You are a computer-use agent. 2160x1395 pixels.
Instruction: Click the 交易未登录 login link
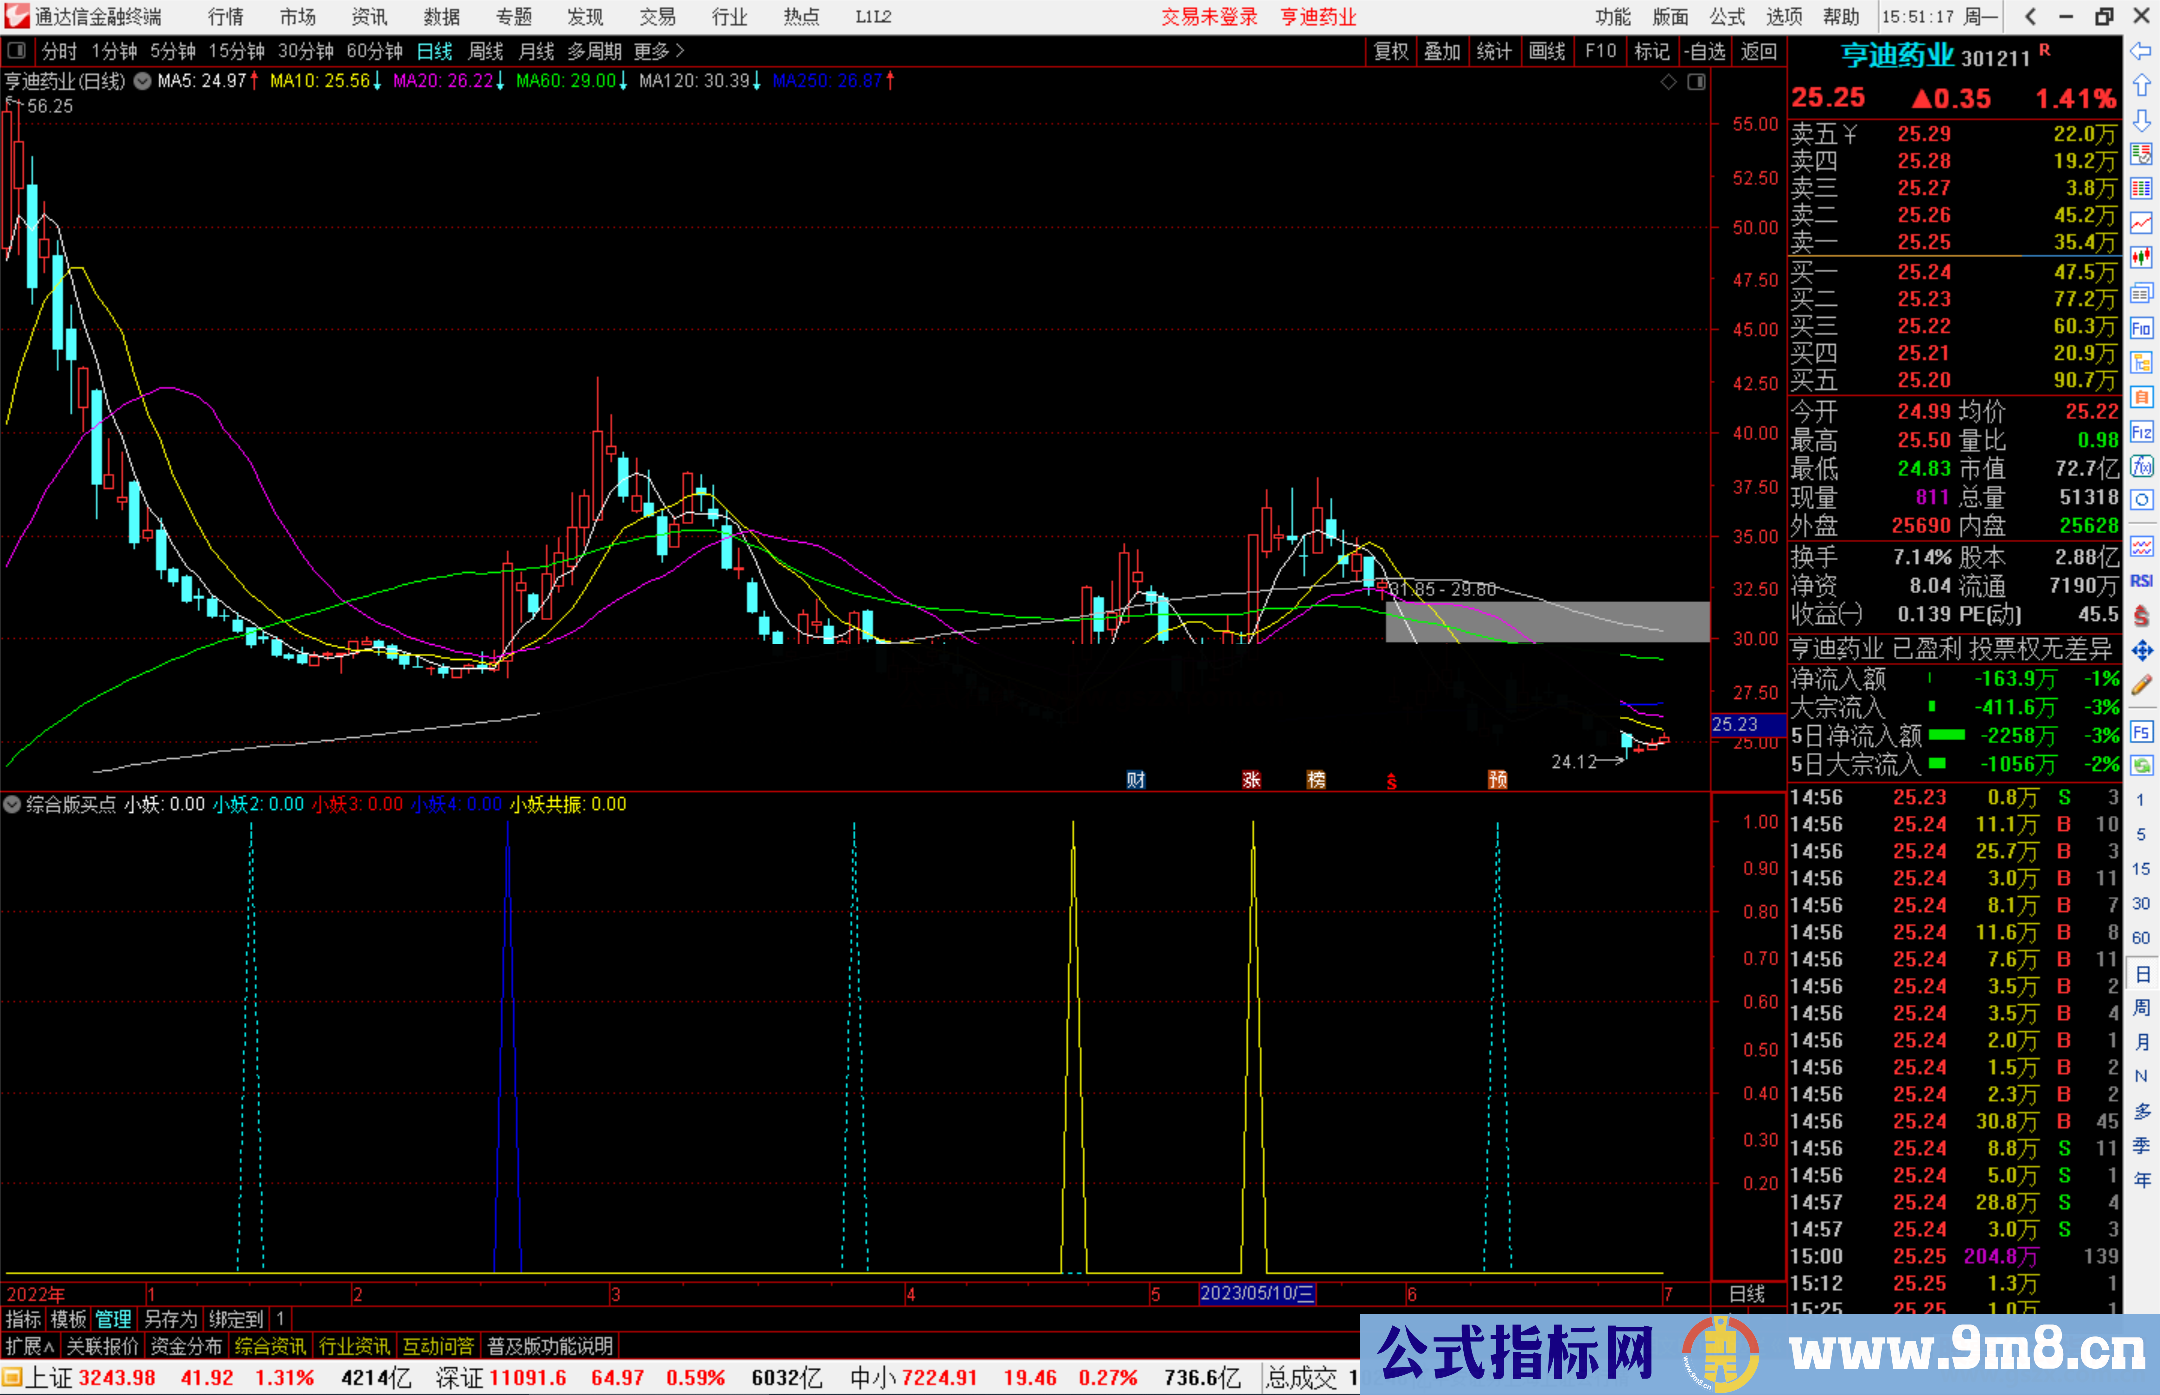pyautogui.click(x=1210, y=17)
